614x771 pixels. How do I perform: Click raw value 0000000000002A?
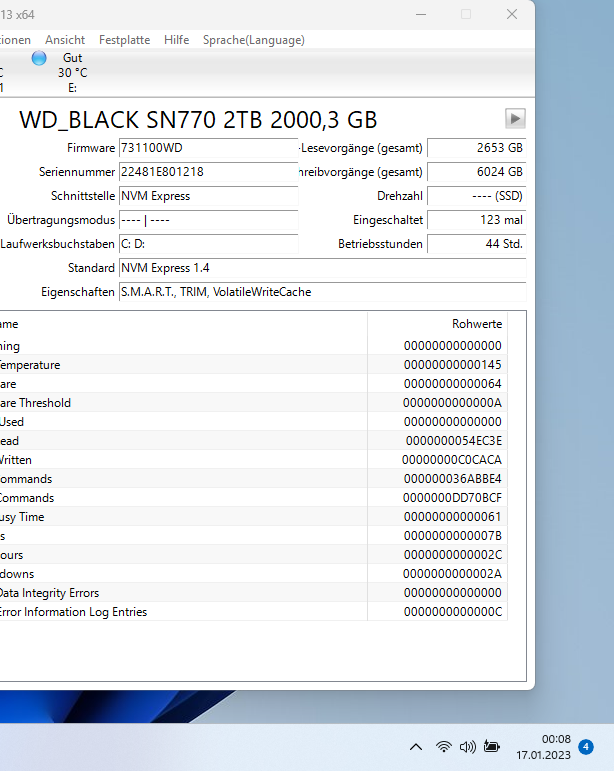[452, 574]
